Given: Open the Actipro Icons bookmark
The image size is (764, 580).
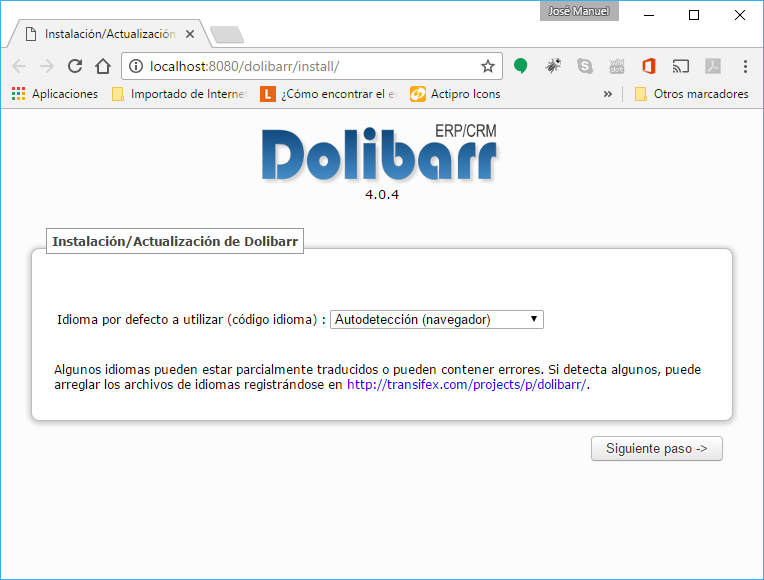Looking at the screenshot, I should (x=455, y=94).
